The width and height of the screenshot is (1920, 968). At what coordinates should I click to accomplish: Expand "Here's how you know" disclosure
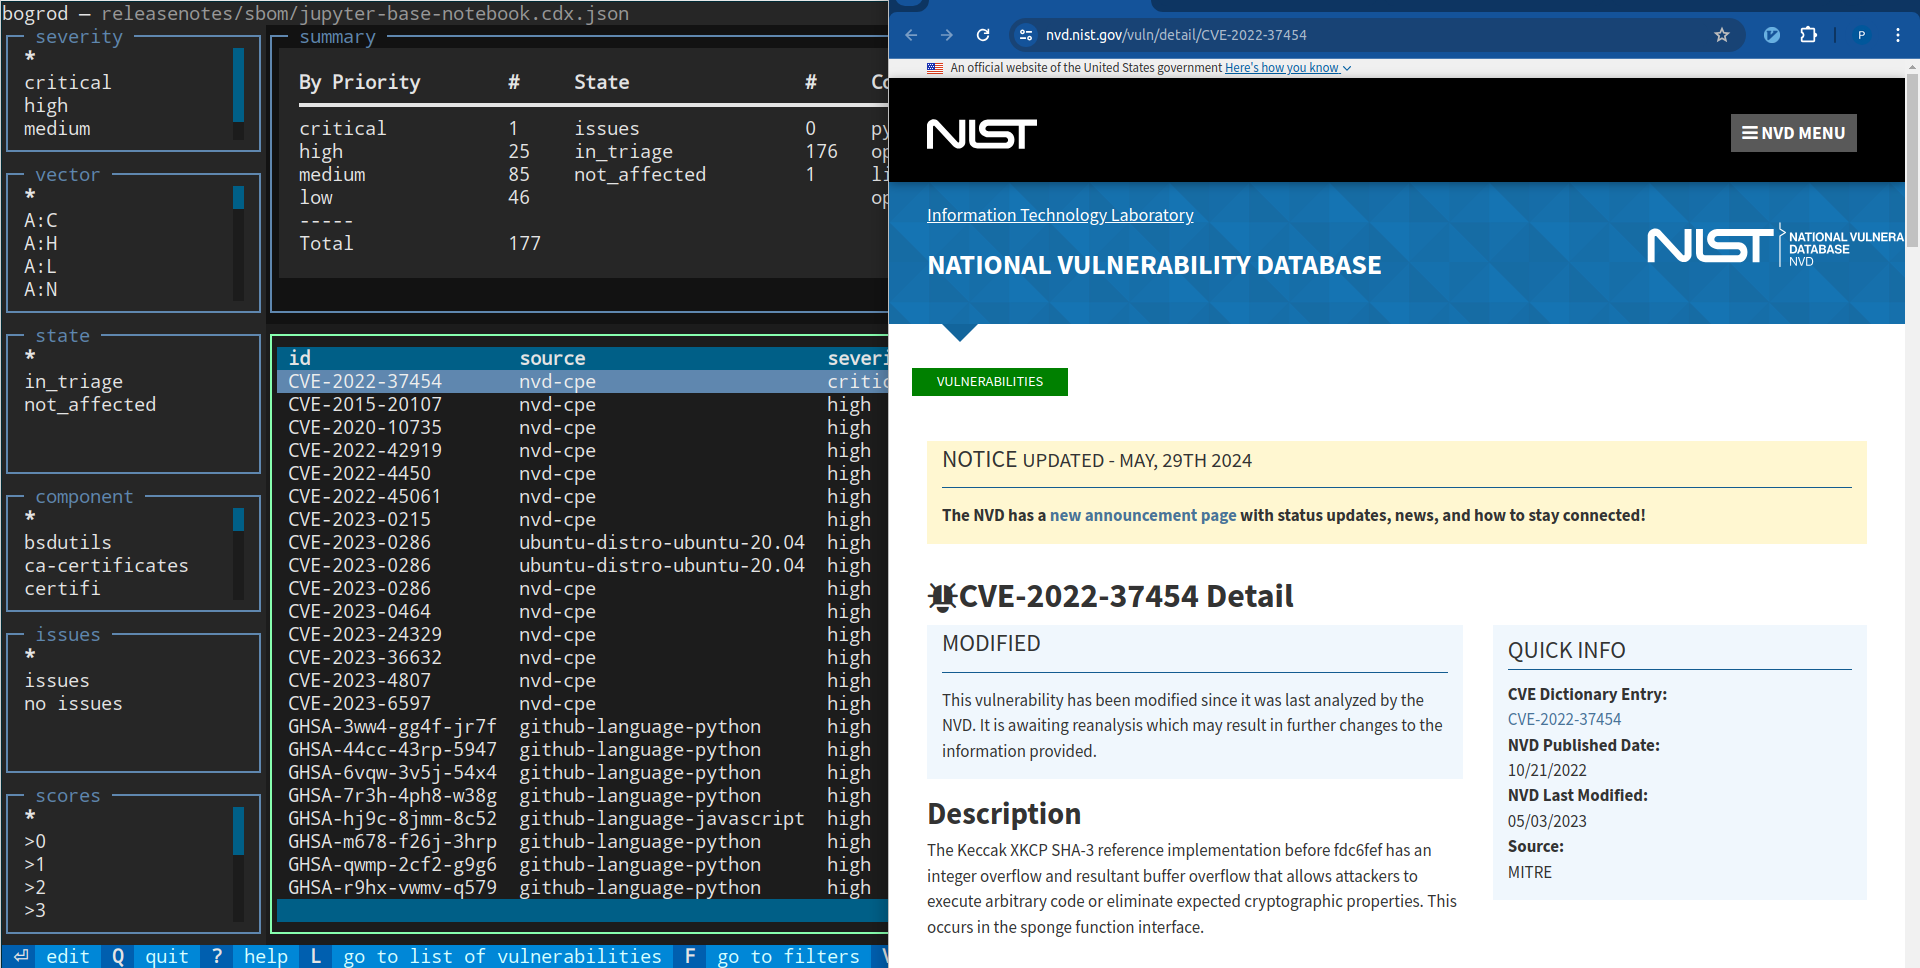[1287, 68]
